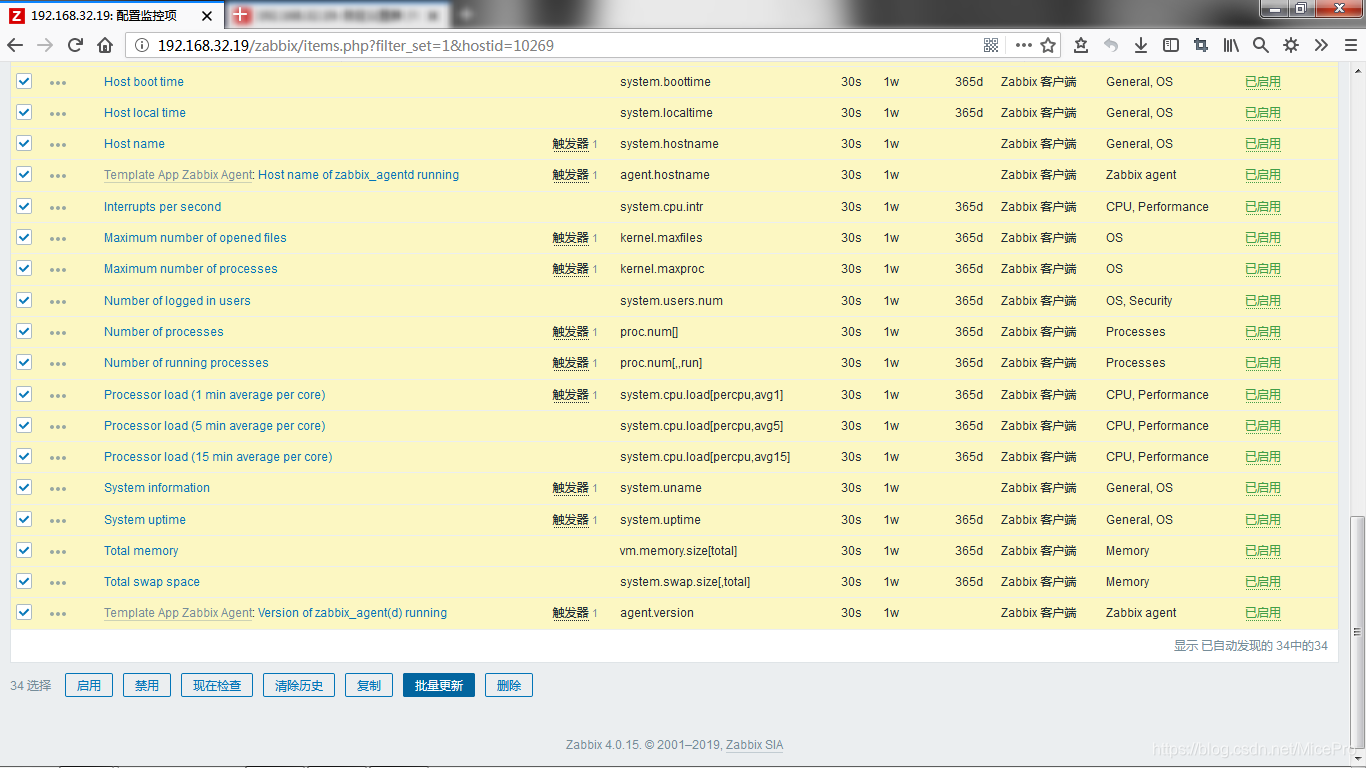Open three-dot menu for Number of running processes

58,363
